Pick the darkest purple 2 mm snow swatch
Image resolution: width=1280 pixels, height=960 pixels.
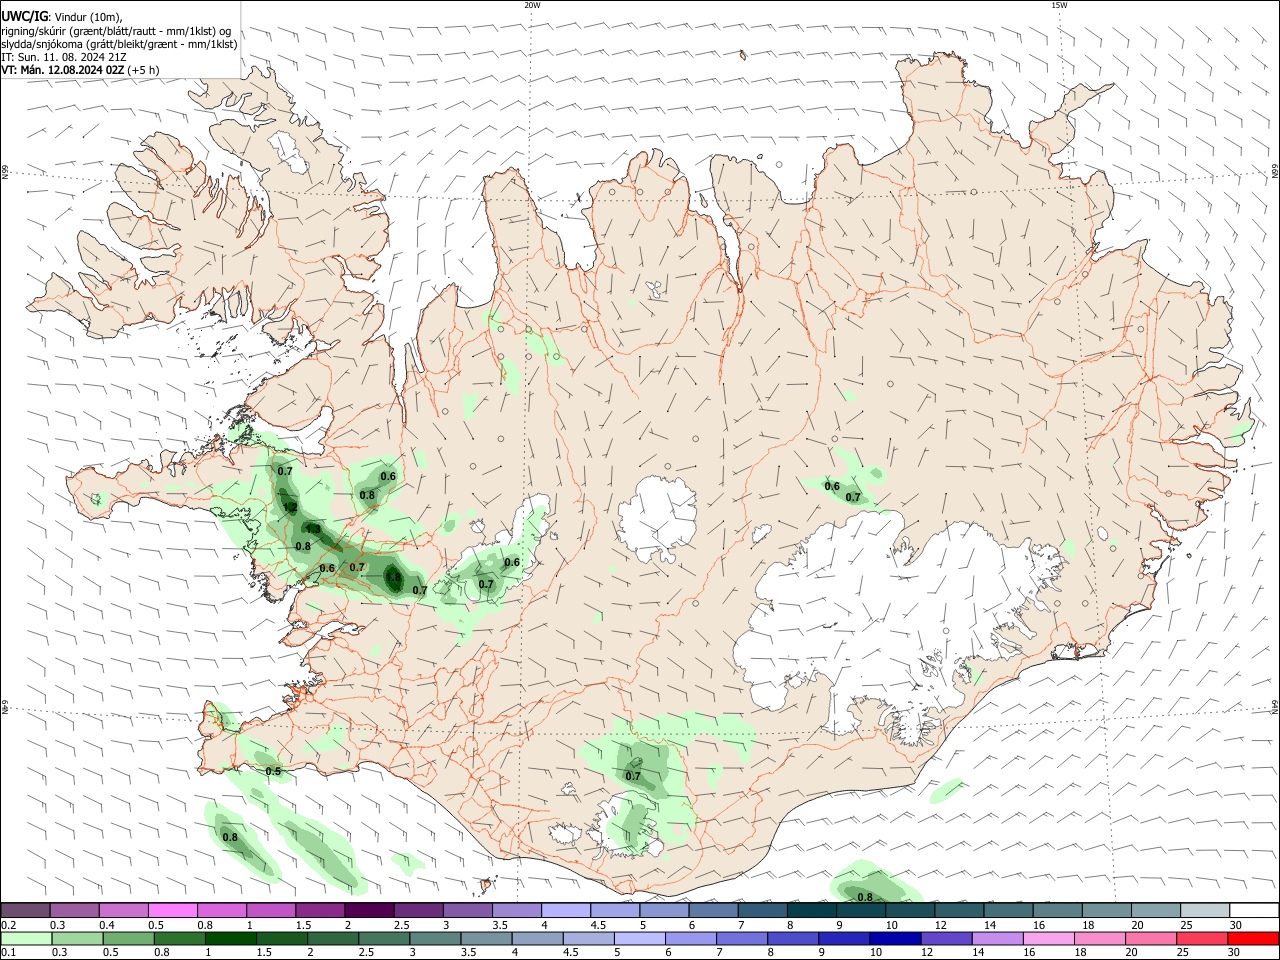(x=369, y=910)
